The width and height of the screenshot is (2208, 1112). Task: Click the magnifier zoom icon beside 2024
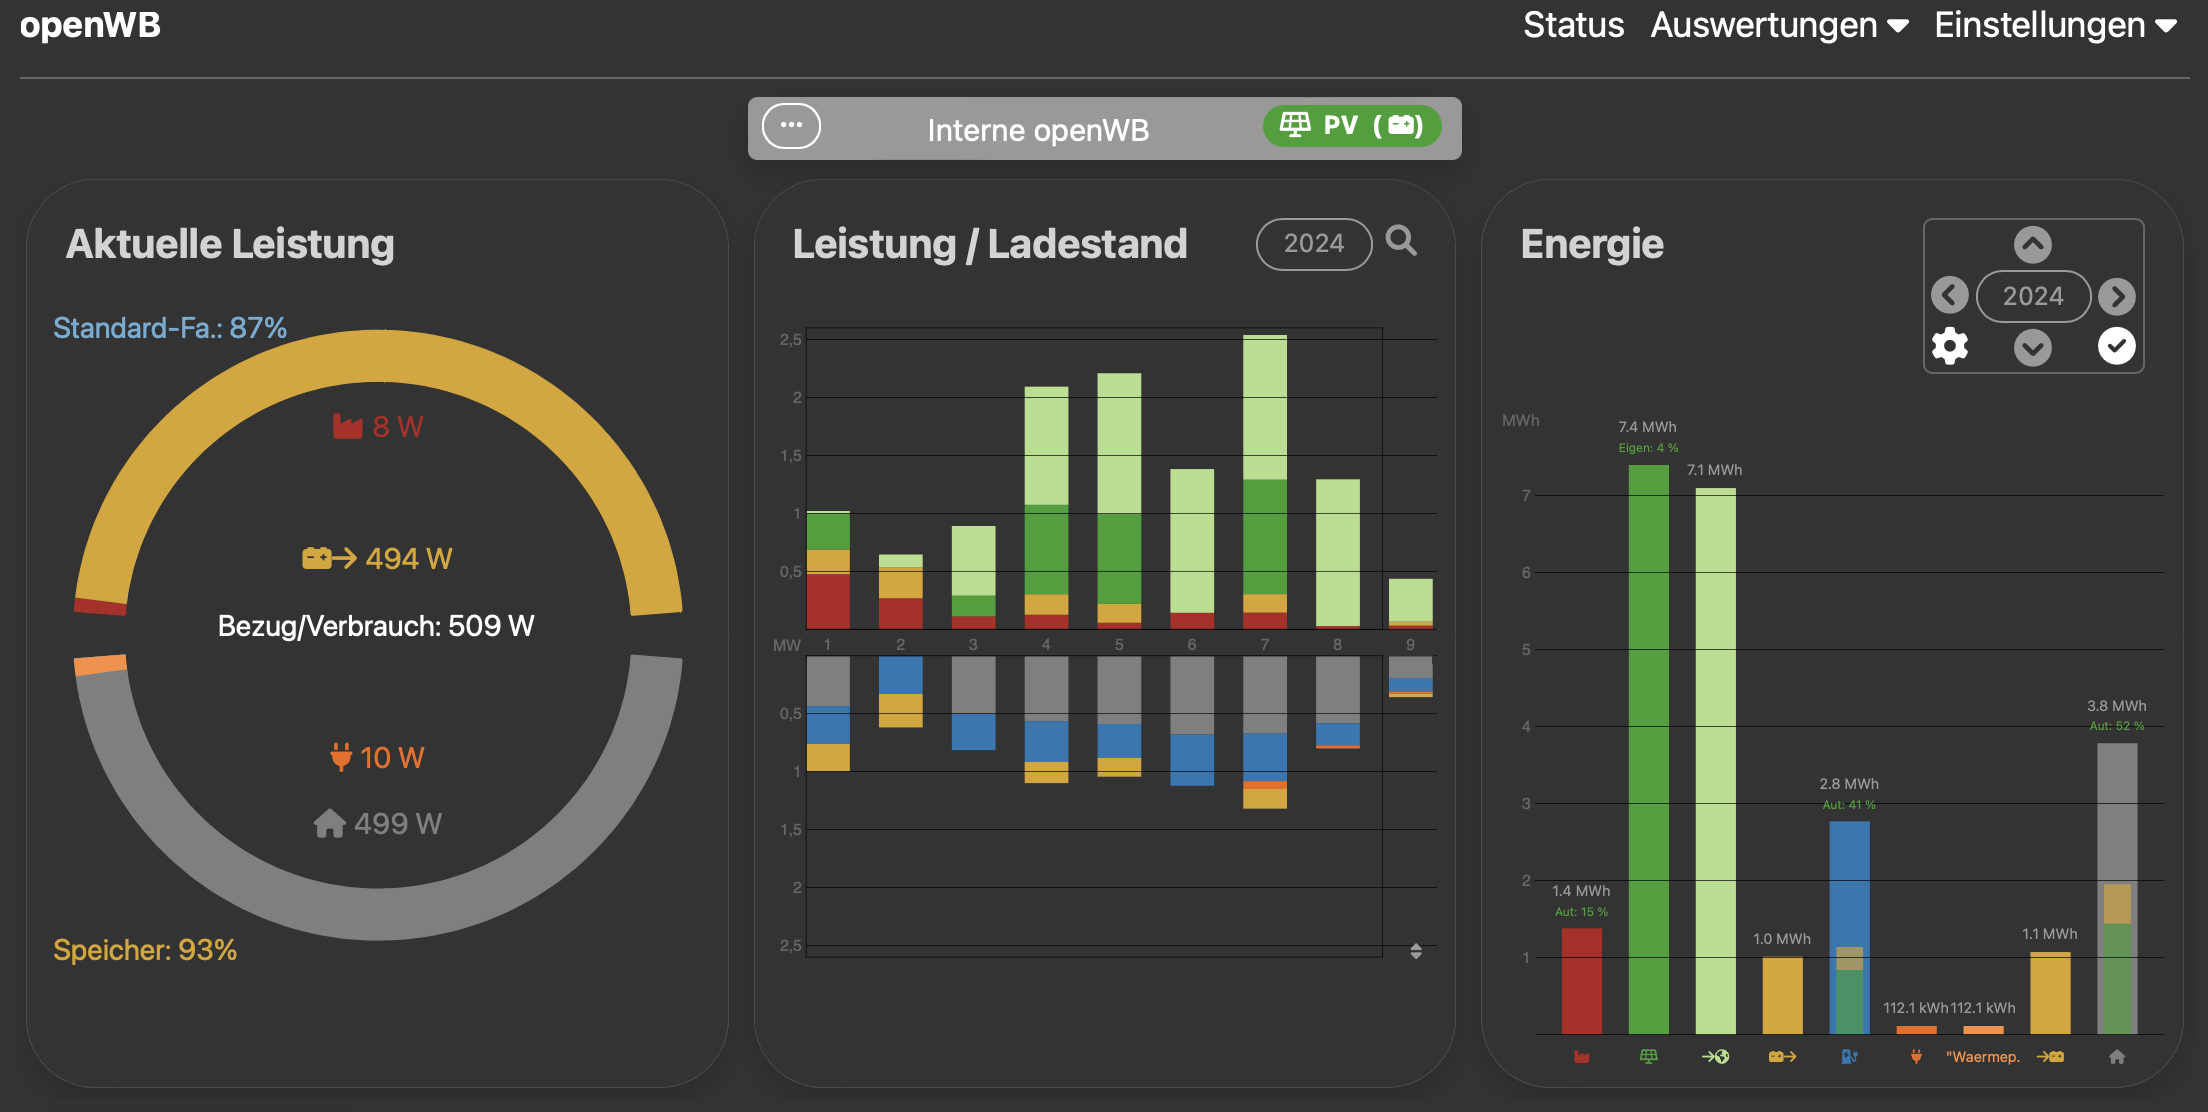click(x=1401, y=241)
